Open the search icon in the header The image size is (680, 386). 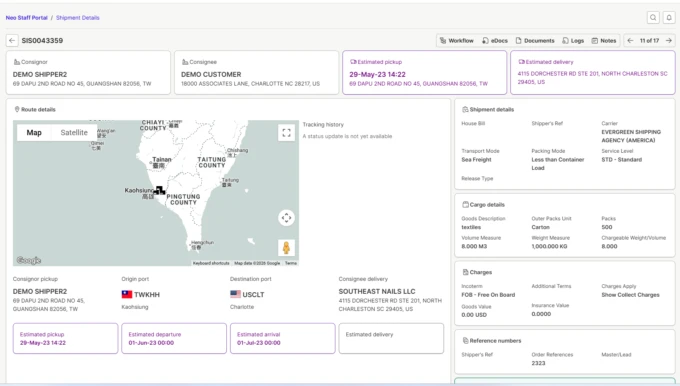(653, 18)
